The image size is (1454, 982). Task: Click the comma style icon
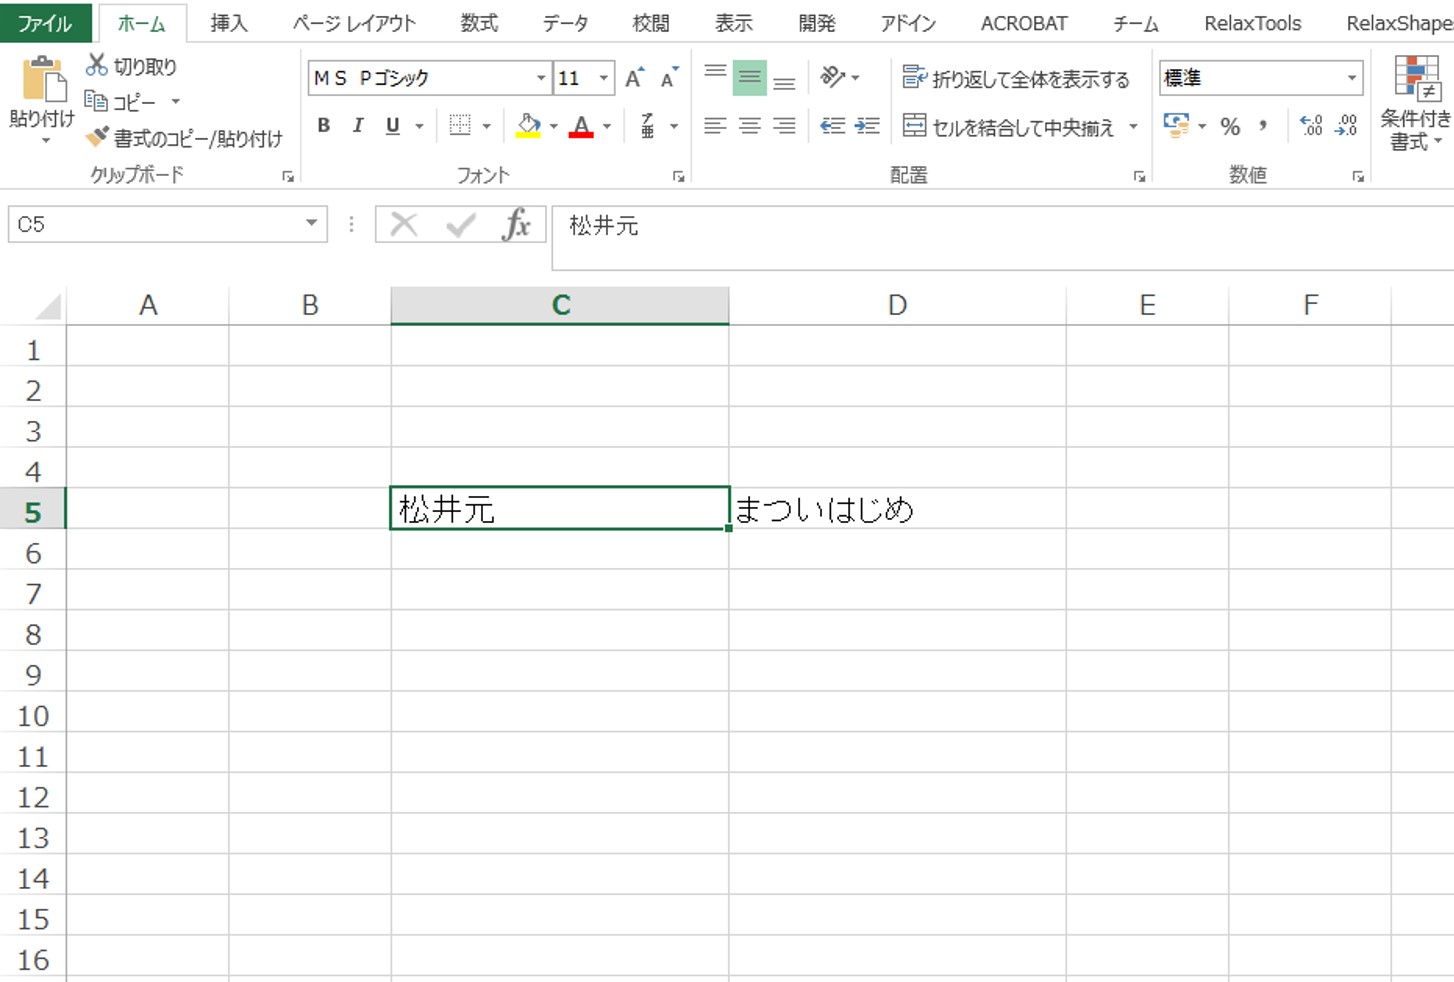coord(1262,126)
